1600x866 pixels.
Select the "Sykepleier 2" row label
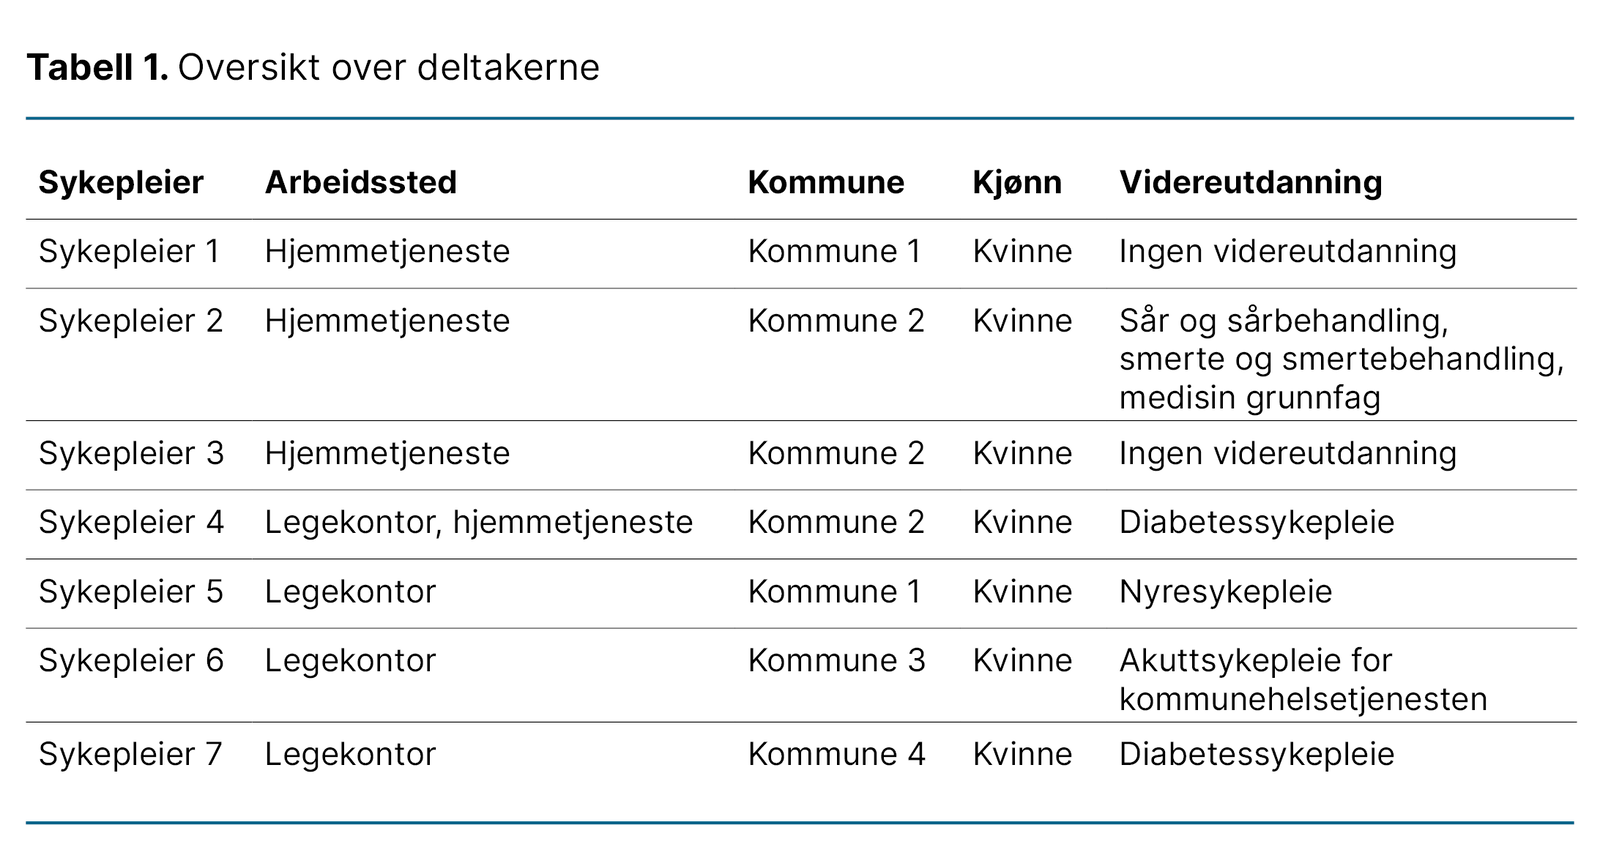(x=131, y=320)
